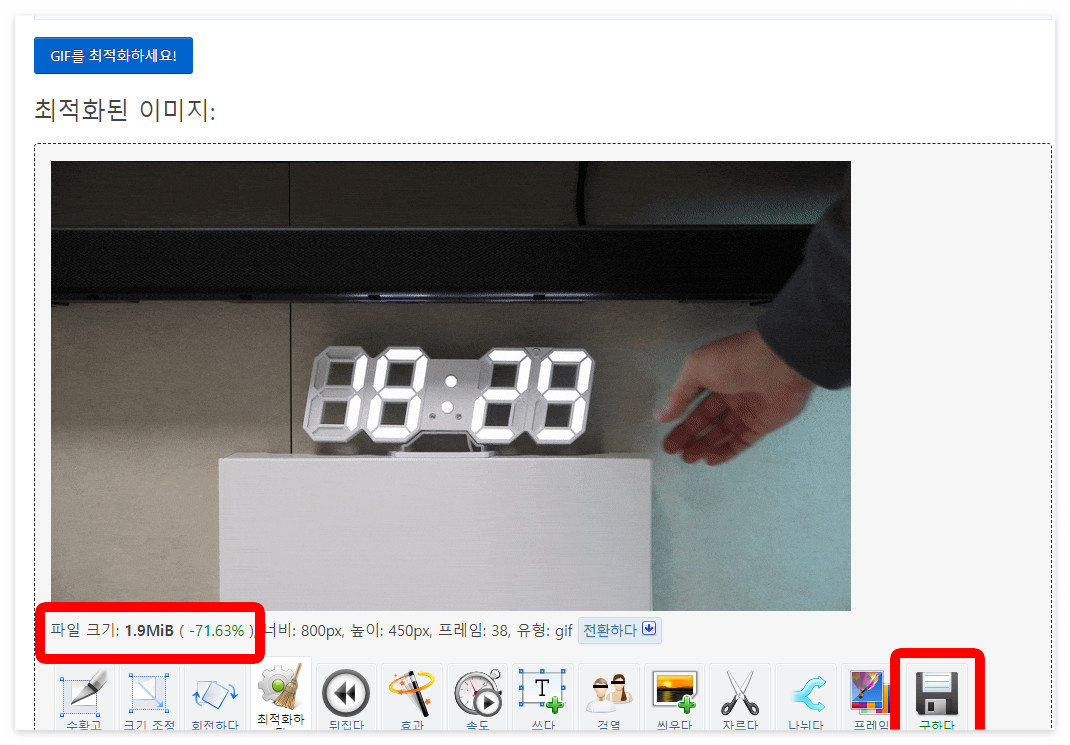1070x745 pixels.
Task: Click the 프레임: 38 frame count text
Action: coord(474,630)
